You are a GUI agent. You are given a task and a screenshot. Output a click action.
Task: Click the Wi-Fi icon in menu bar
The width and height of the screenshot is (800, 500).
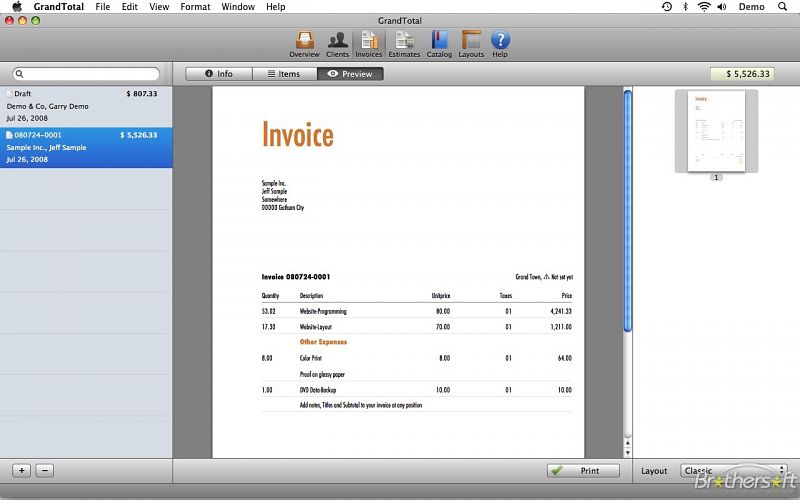[704, 7]
